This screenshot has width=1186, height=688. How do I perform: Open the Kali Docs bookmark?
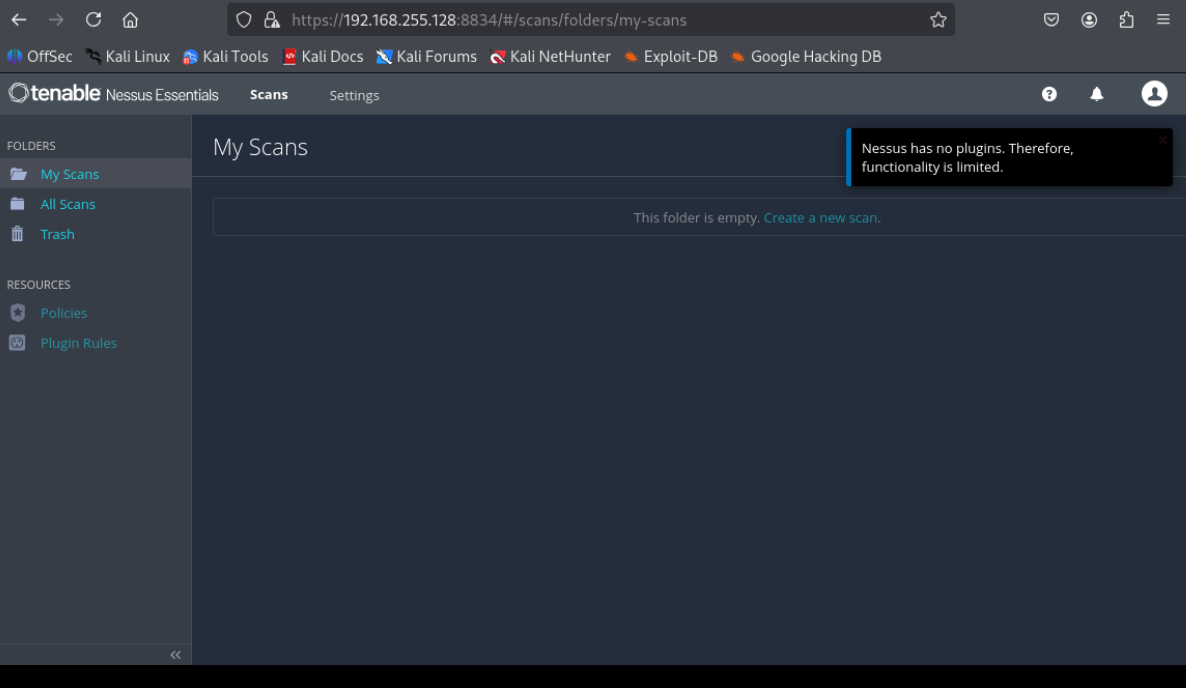(x=322, y=57)
